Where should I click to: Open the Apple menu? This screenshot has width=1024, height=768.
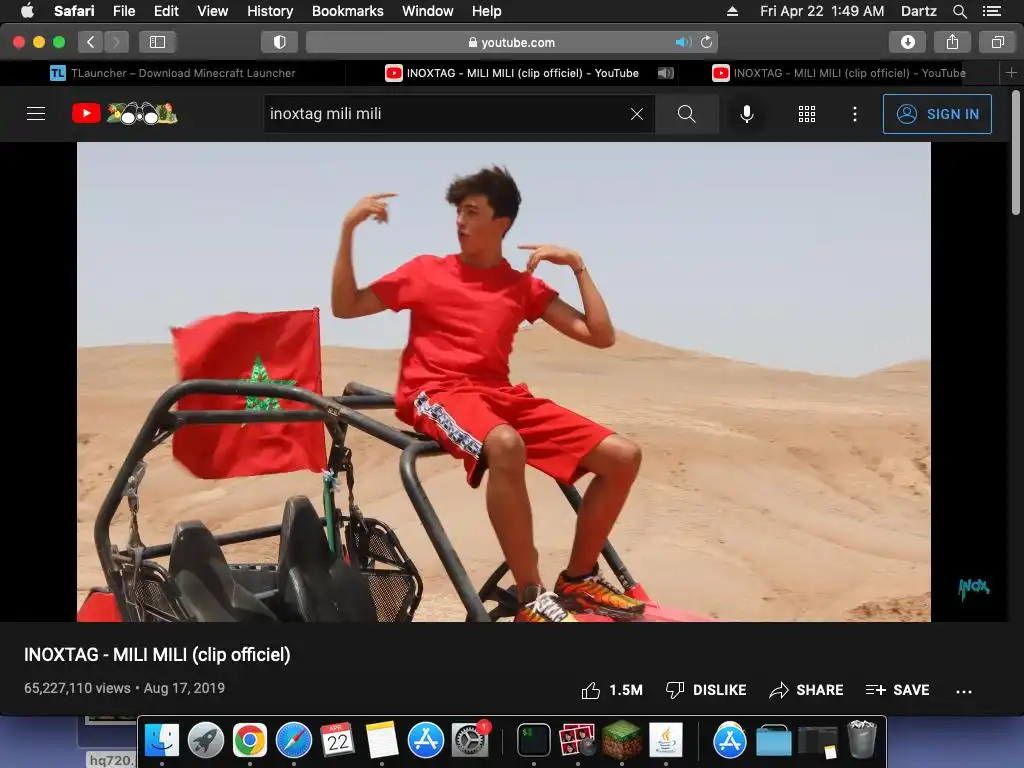pyautogui.click(x=27, y=11)
